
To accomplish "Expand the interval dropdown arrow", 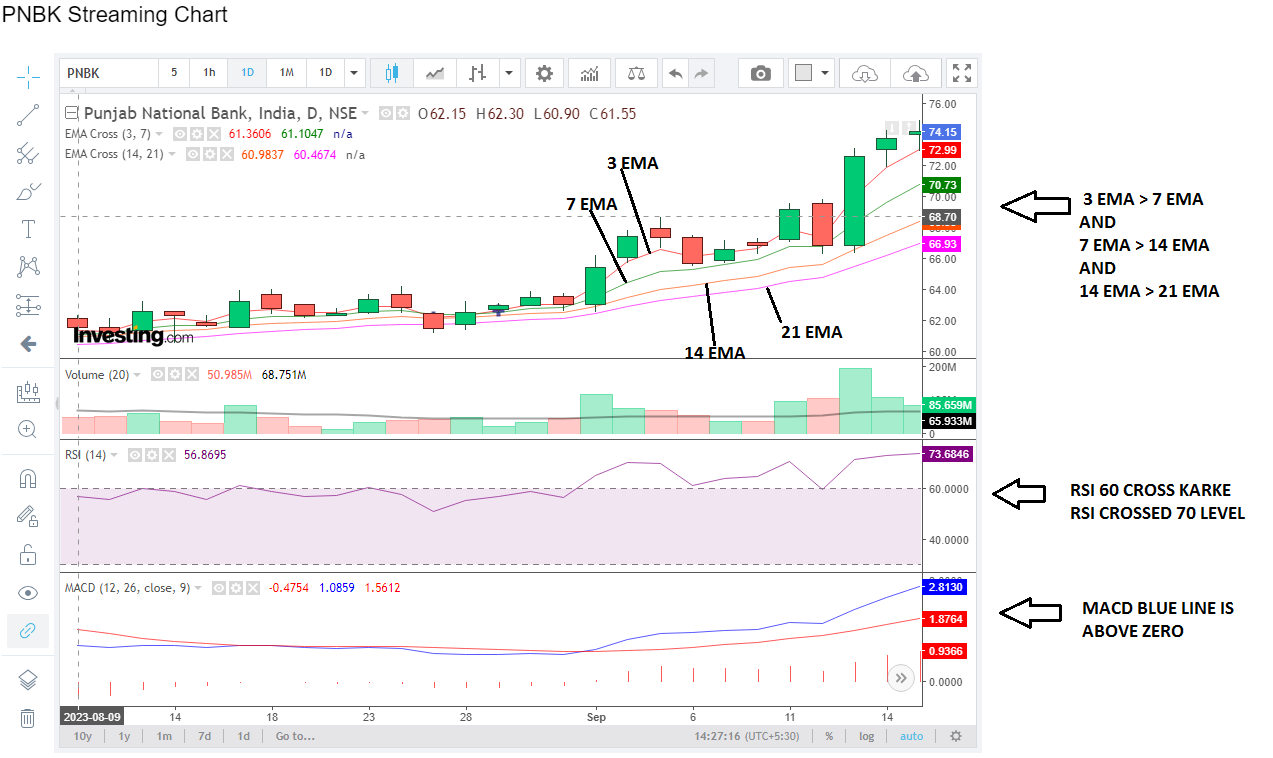I will [353, 73].
